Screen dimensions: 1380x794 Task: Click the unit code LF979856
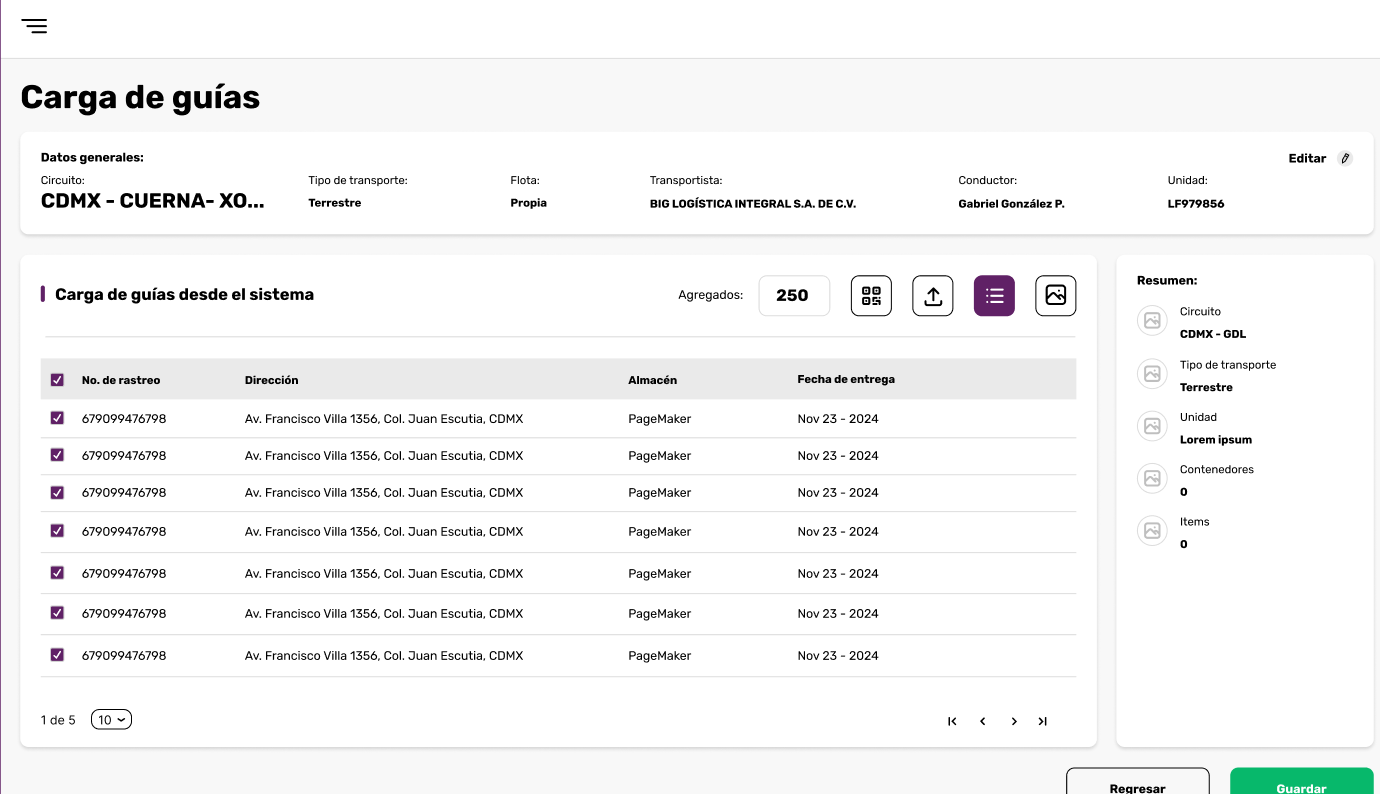point(1196,204)
